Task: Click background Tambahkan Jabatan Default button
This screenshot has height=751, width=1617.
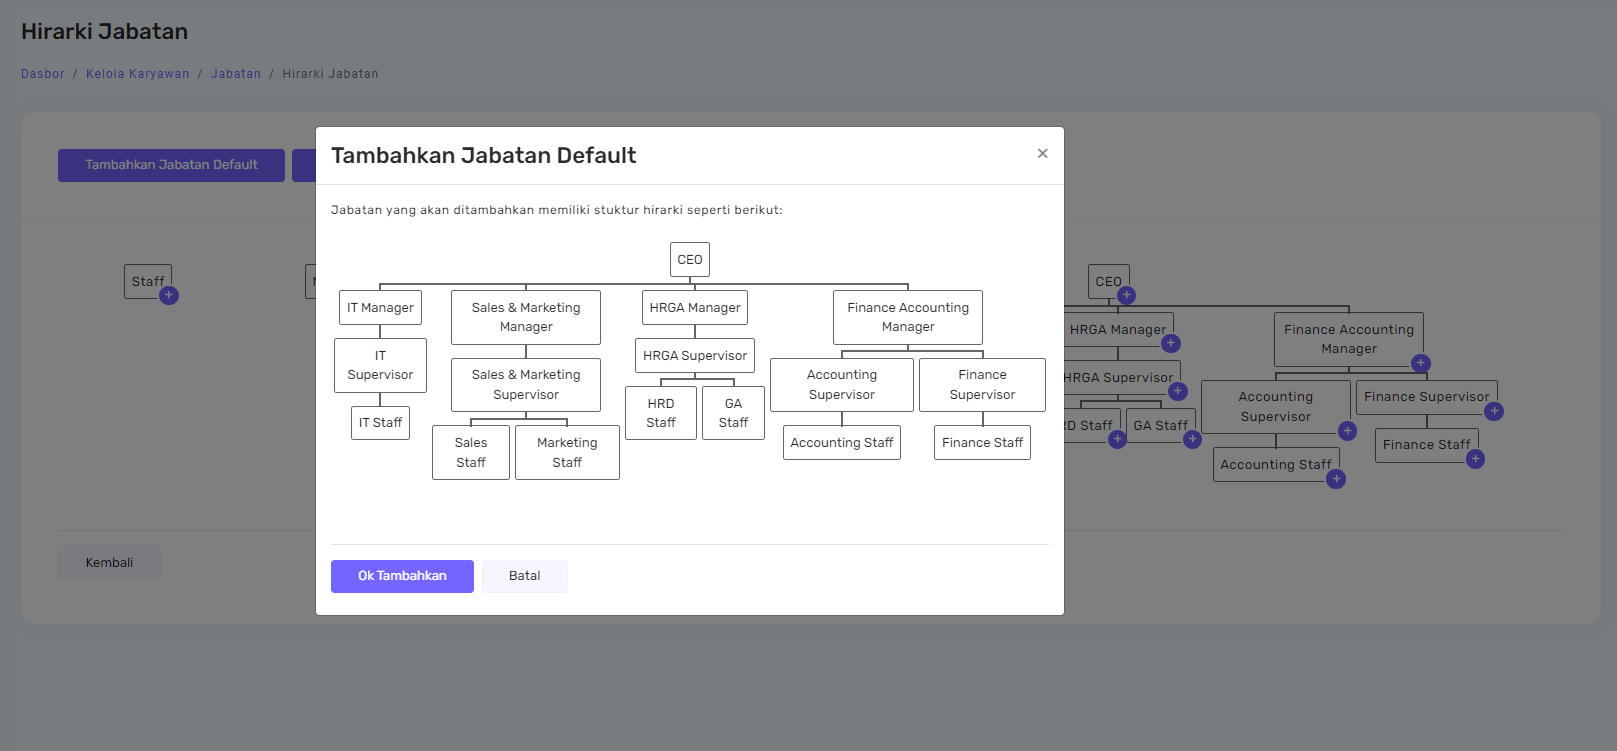Action: [171, 165]
